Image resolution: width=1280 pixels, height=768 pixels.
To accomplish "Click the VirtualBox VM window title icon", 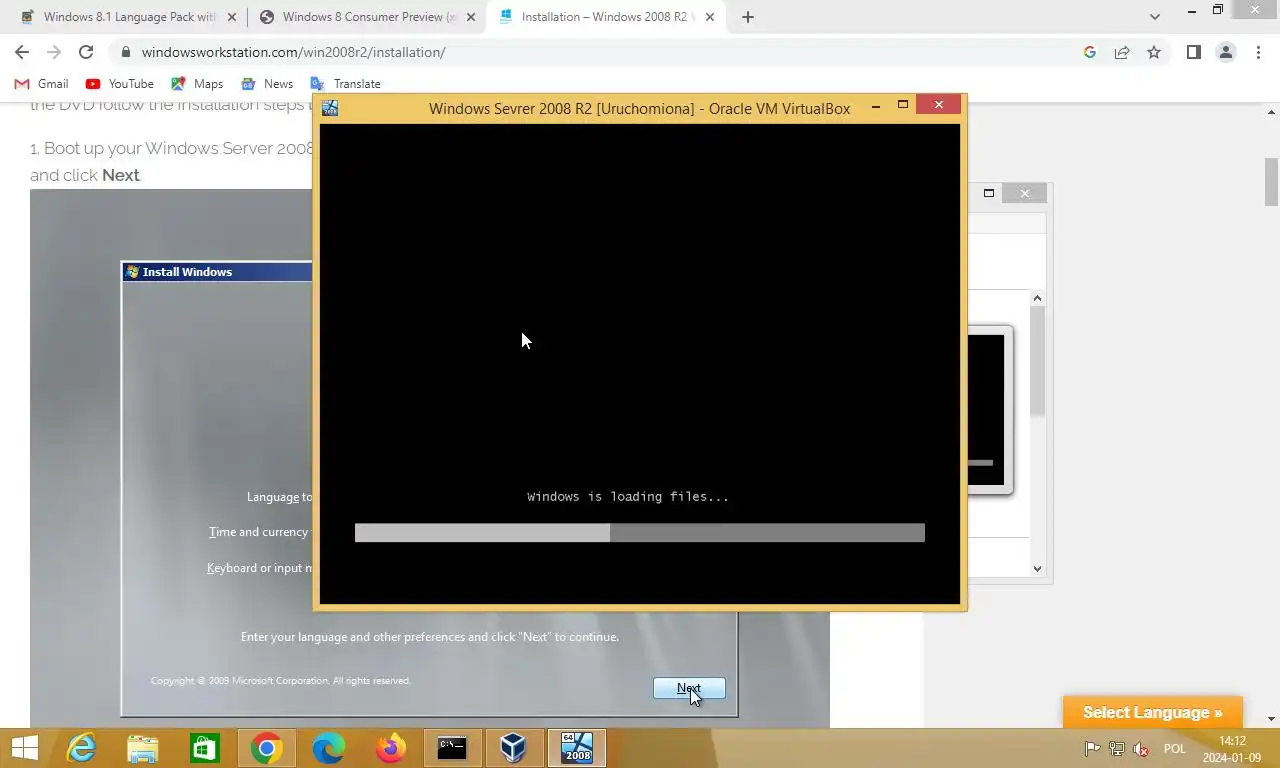I will point(330,108).
